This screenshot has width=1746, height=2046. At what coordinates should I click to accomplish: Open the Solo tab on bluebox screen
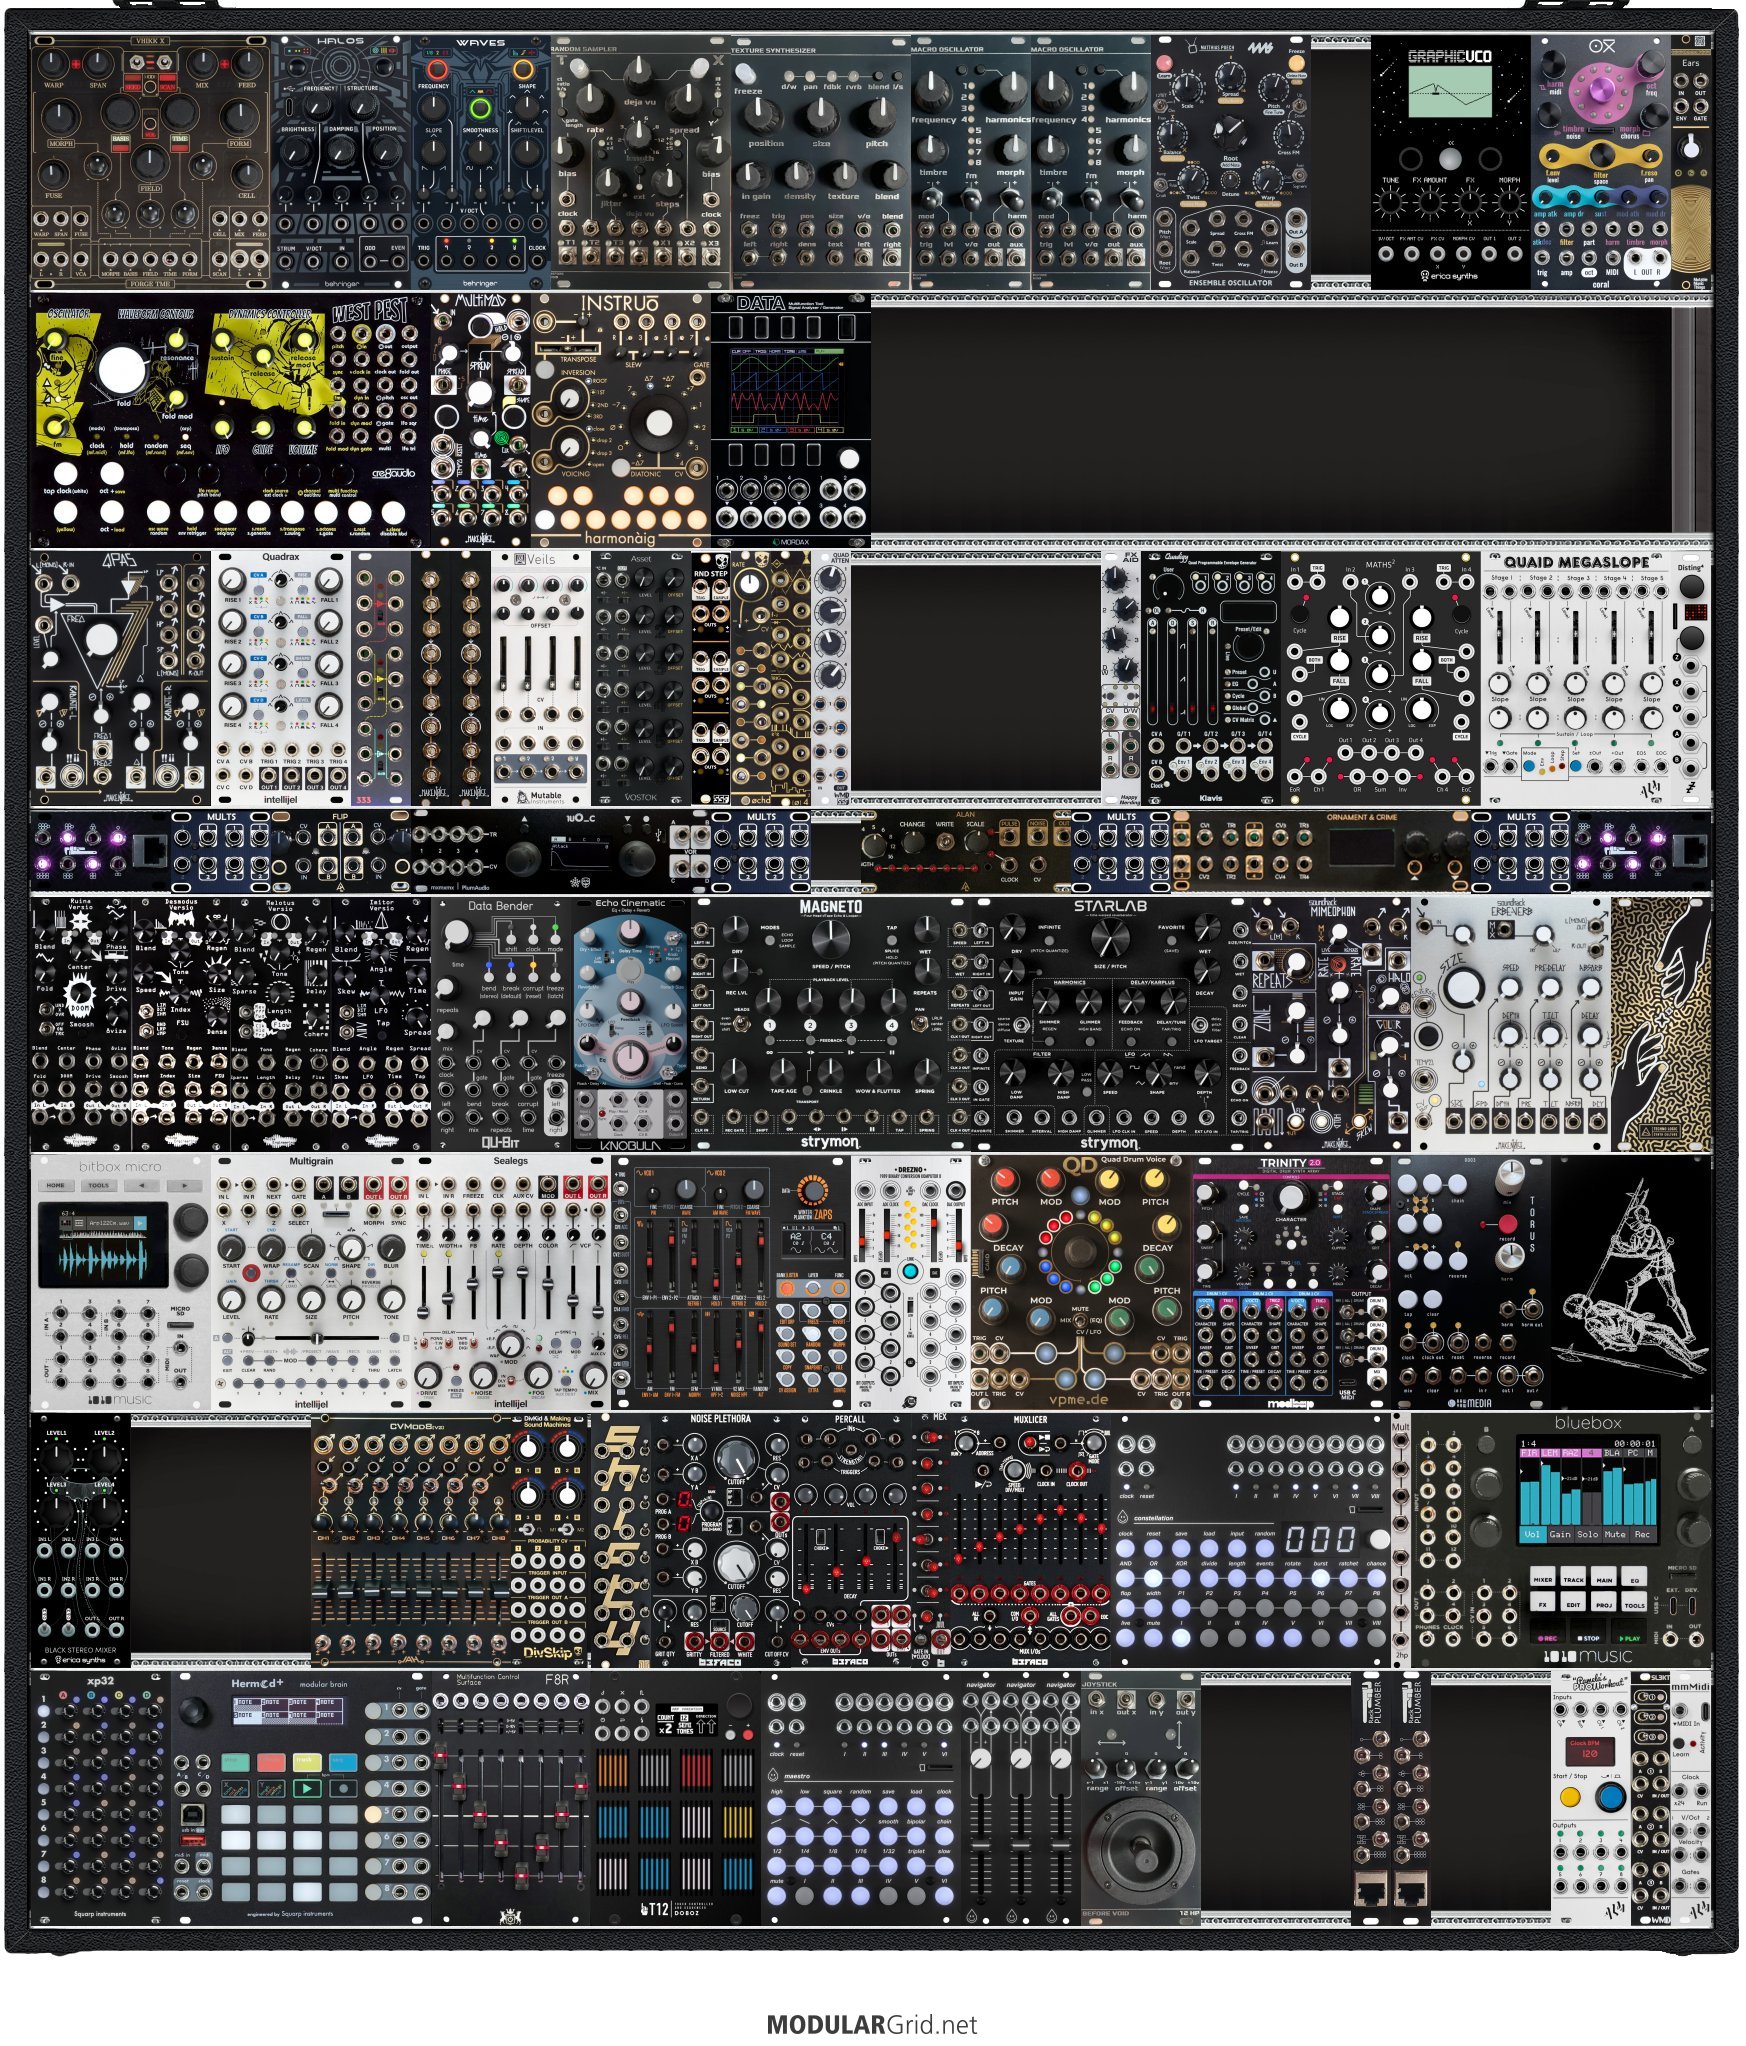pyautogui.click(x=1587, y=1534)
